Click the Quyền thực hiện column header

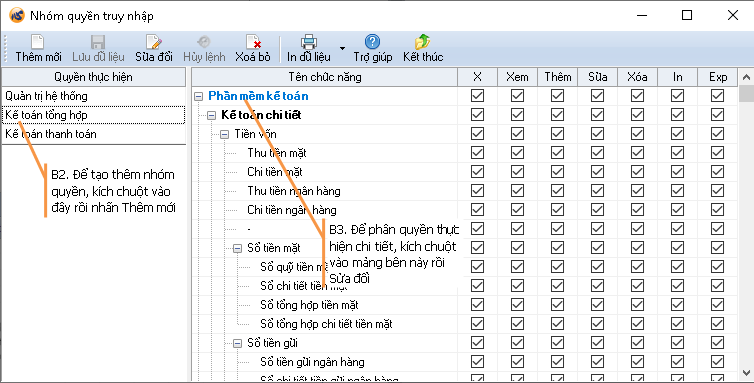(93, 77)
